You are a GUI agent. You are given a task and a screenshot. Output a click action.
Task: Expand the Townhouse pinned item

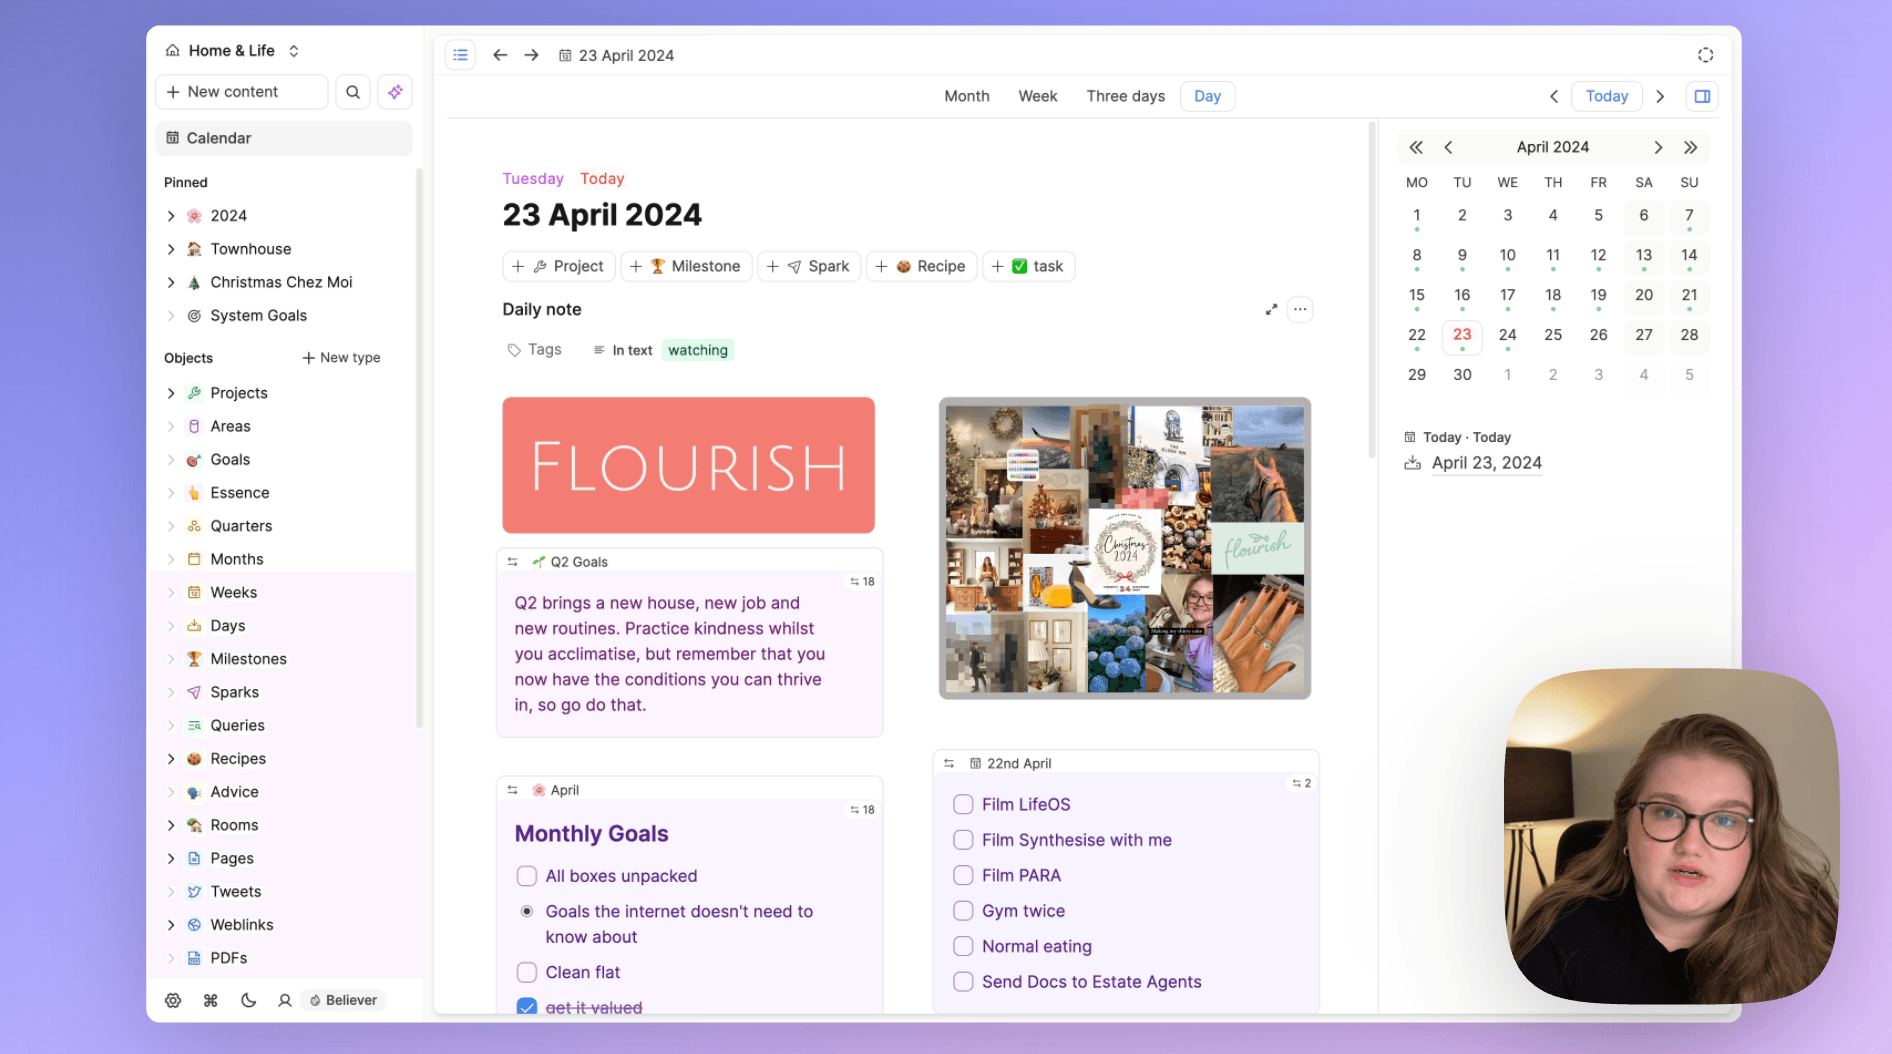(171, 249)
